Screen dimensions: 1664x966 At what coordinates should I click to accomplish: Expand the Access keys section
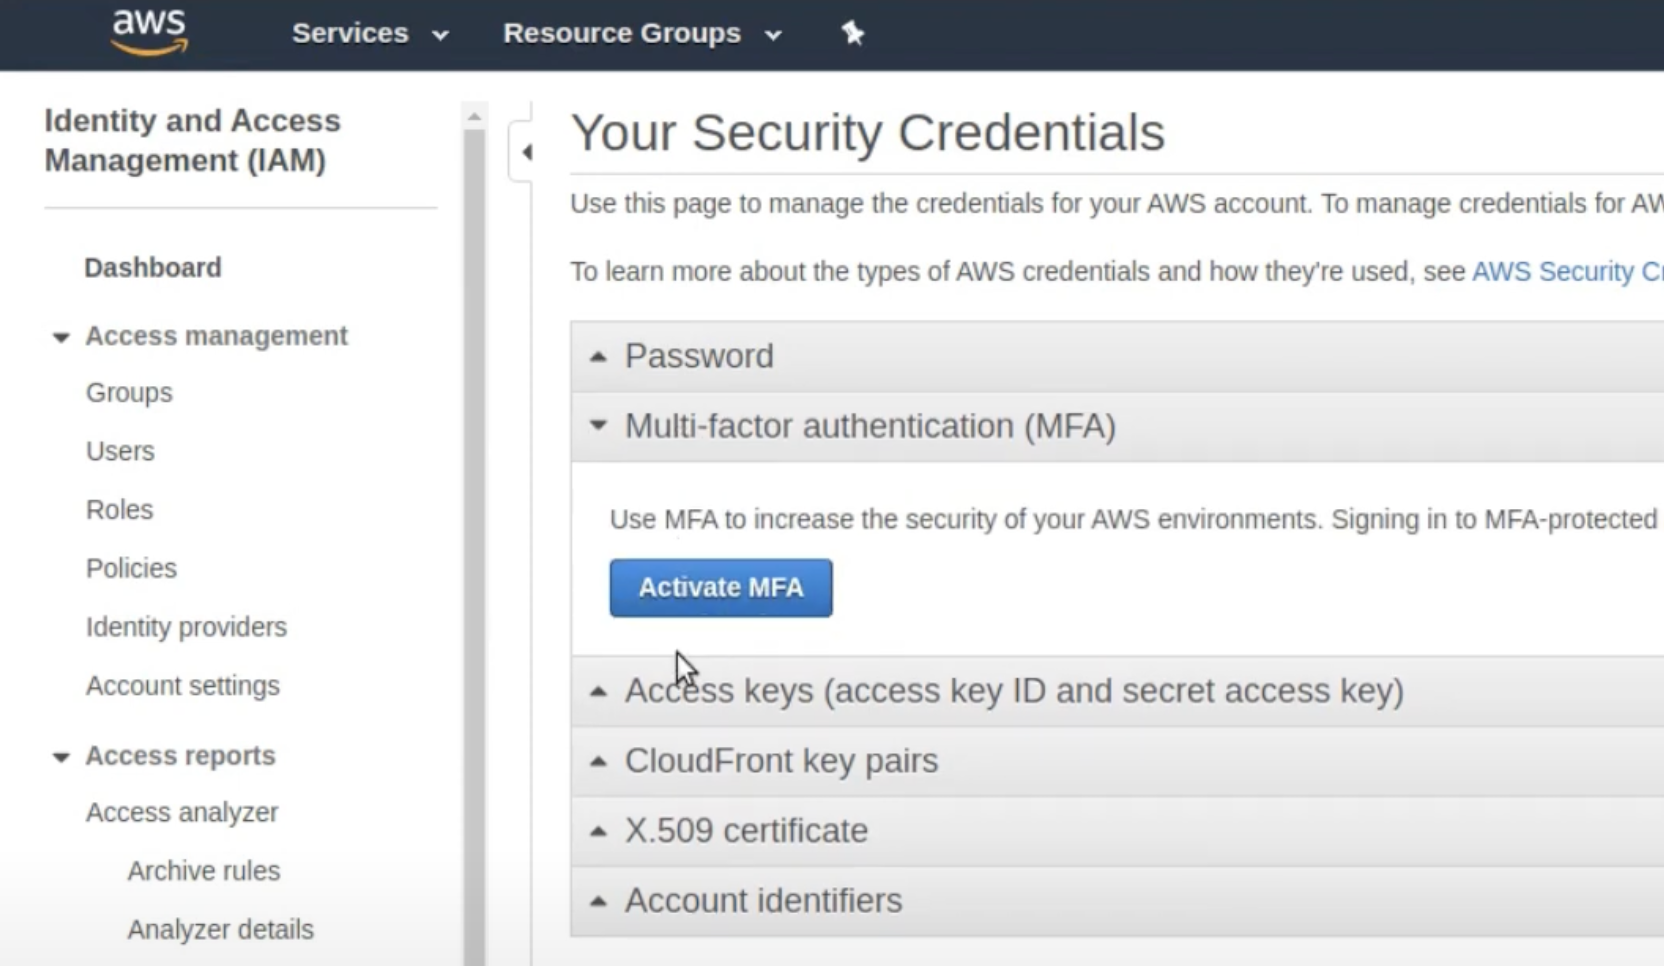1117,691
